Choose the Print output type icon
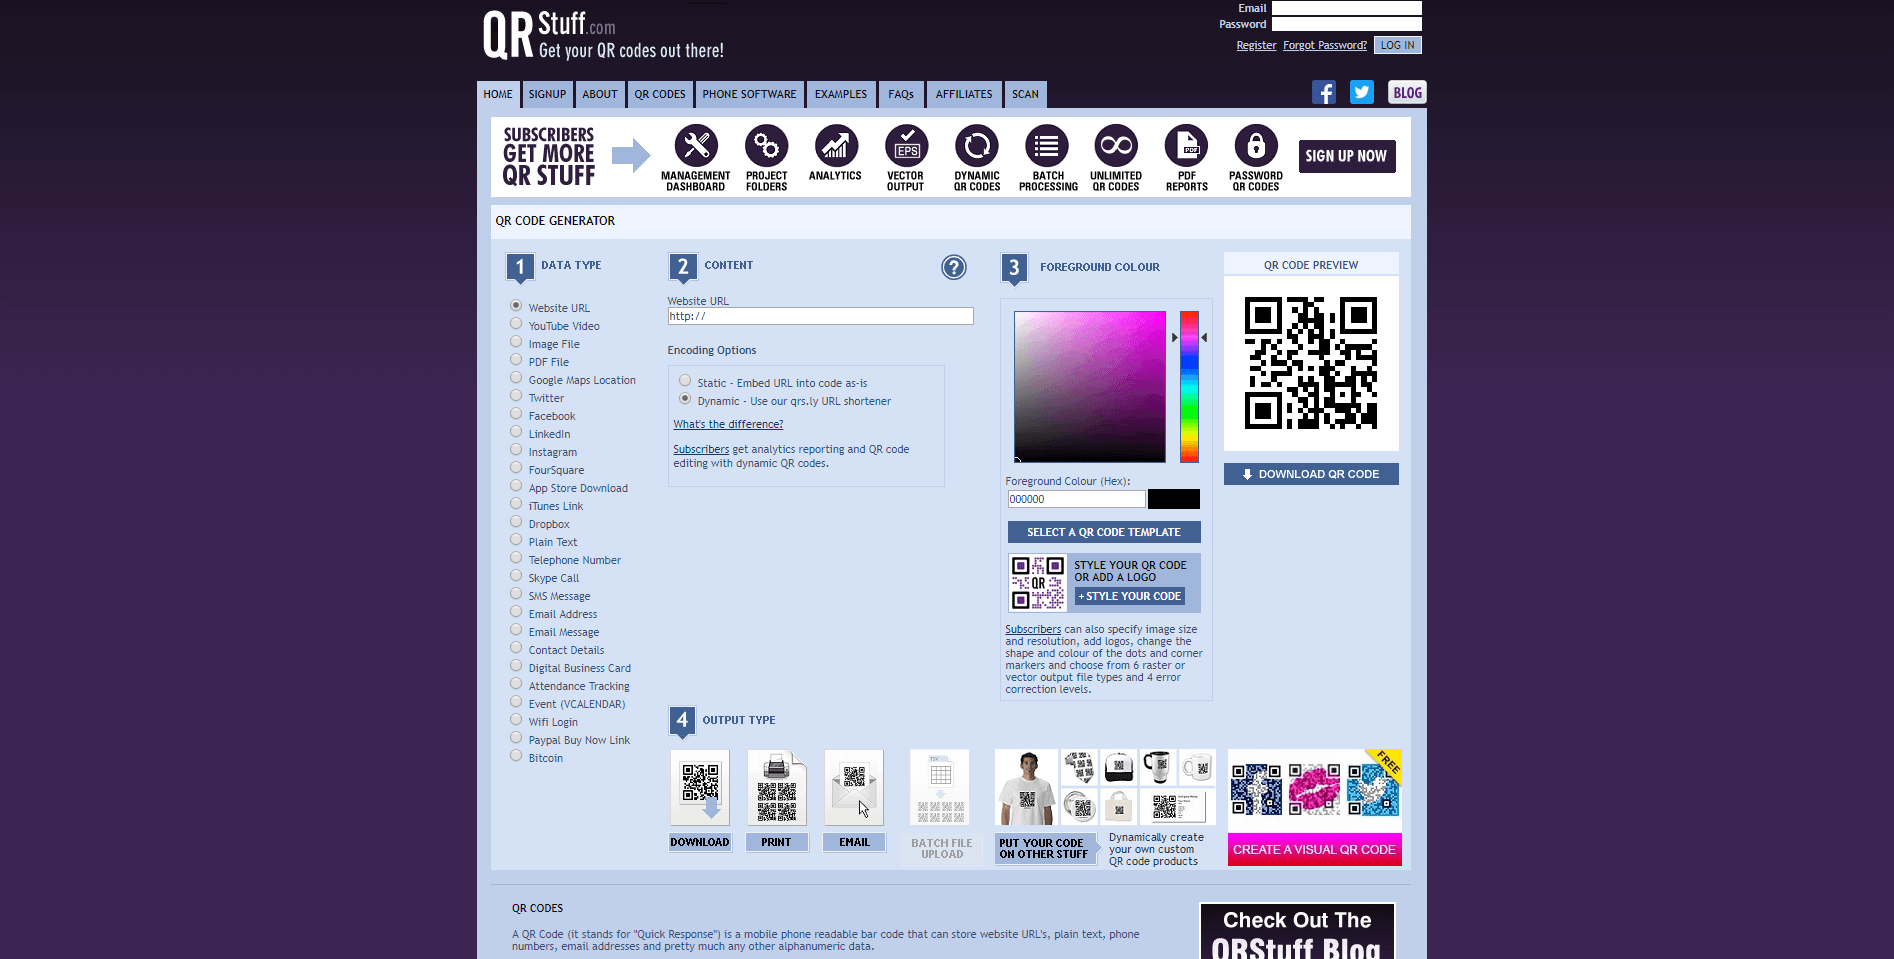 pos(777,788)
